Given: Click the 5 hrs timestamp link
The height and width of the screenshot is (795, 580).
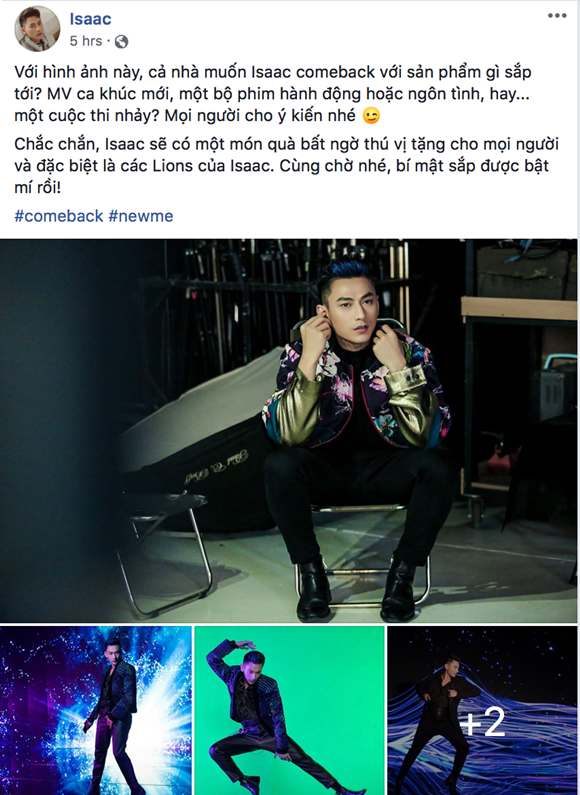Looking at the screenshot, I should click(86, 41).
